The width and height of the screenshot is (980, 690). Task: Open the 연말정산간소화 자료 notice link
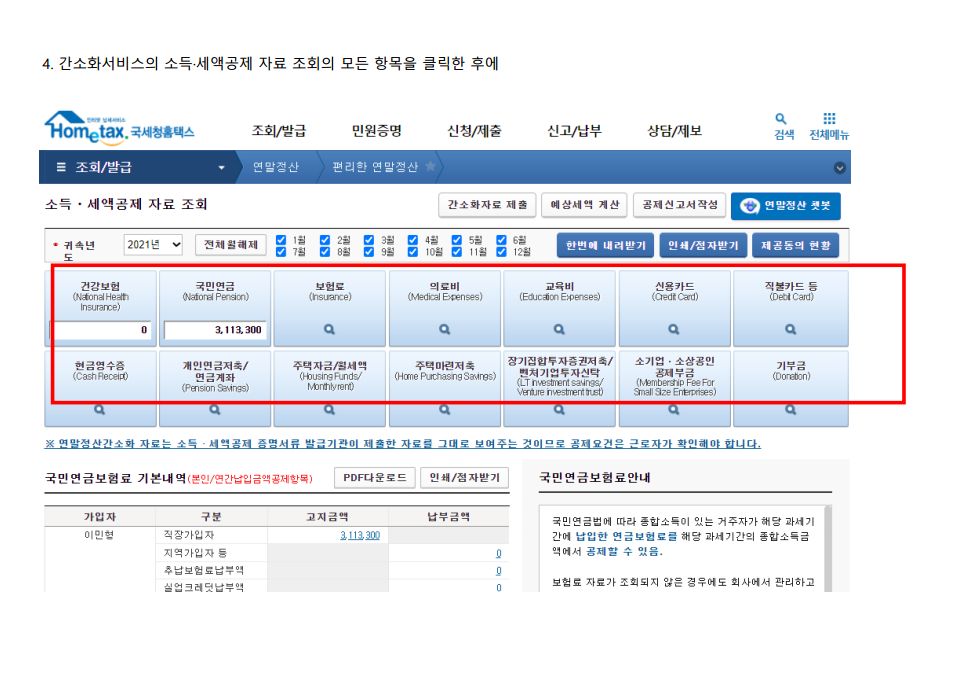click(x=402, y=444)
